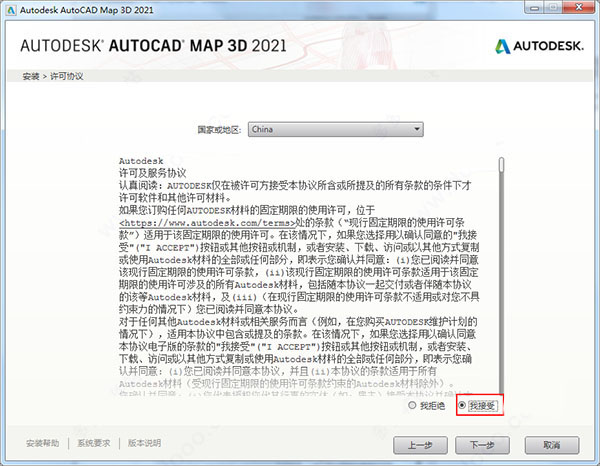
Task: Click the AutoCAD title bar app icon
Action: [x=11, y=10]
